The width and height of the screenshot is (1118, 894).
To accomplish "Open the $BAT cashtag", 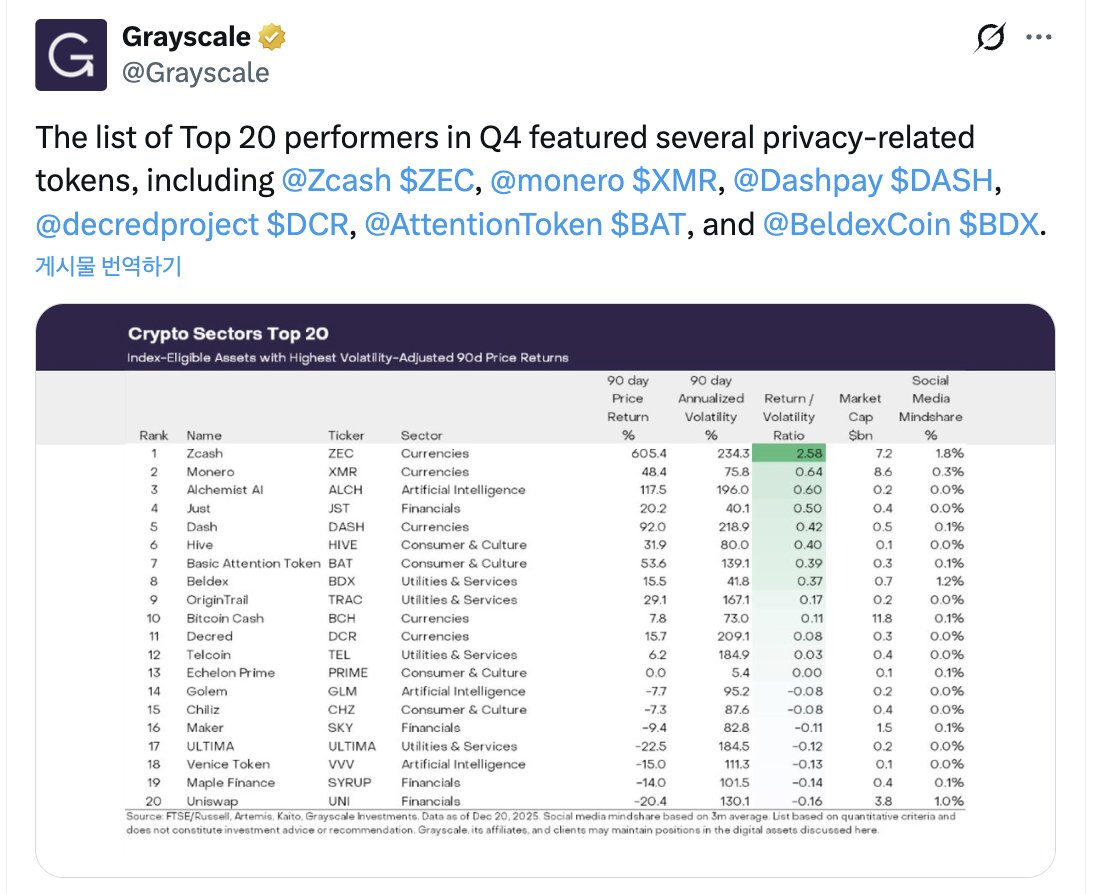I will (x=647, y=225).
